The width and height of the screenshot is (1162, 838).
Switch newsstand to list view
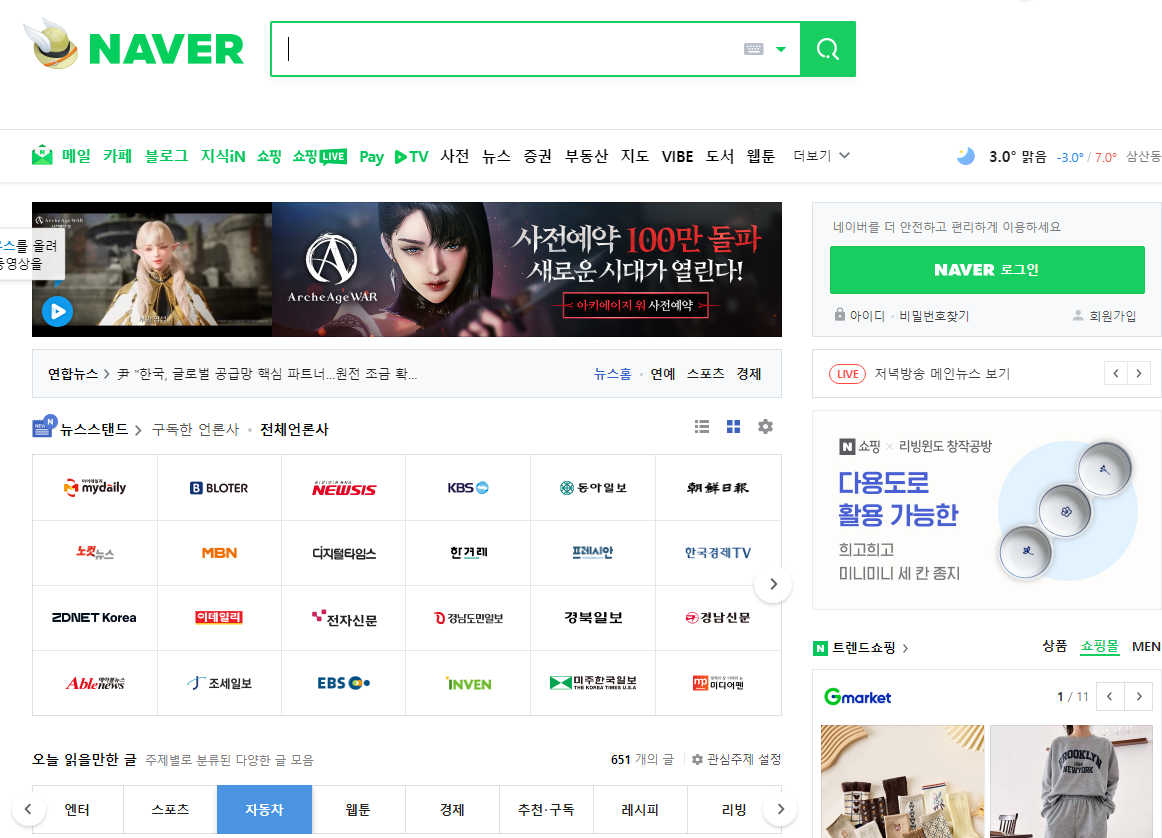702,427
